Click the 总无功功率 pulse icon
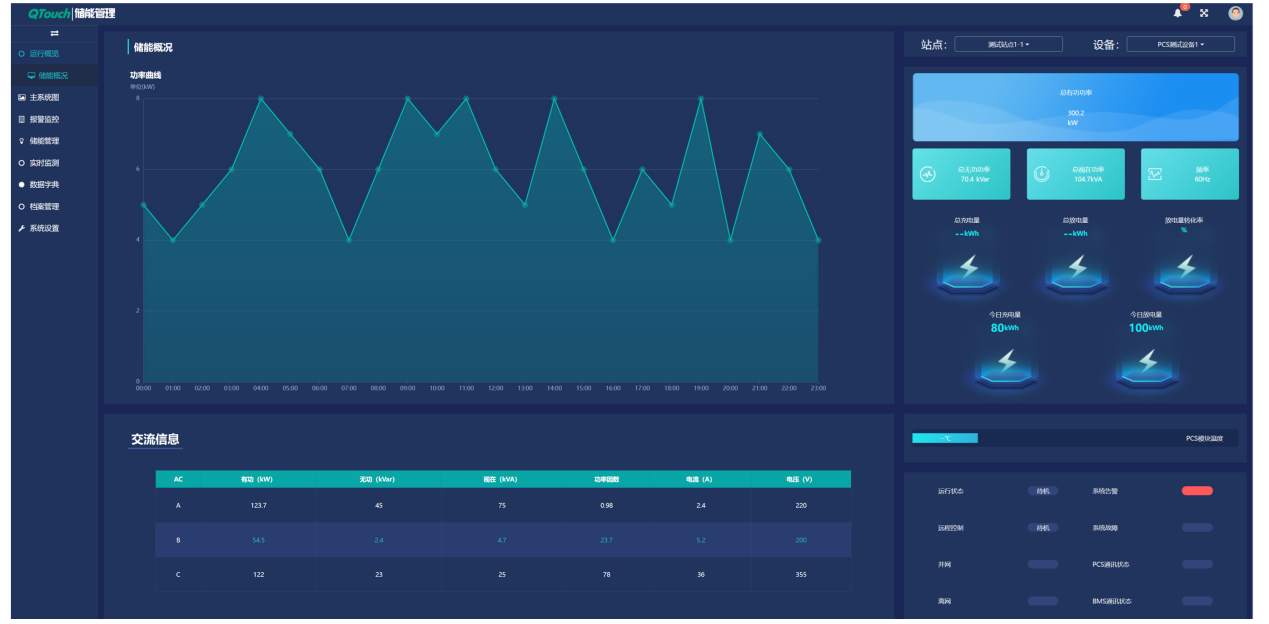1269x624 pixels. click(x=928, y=174)
